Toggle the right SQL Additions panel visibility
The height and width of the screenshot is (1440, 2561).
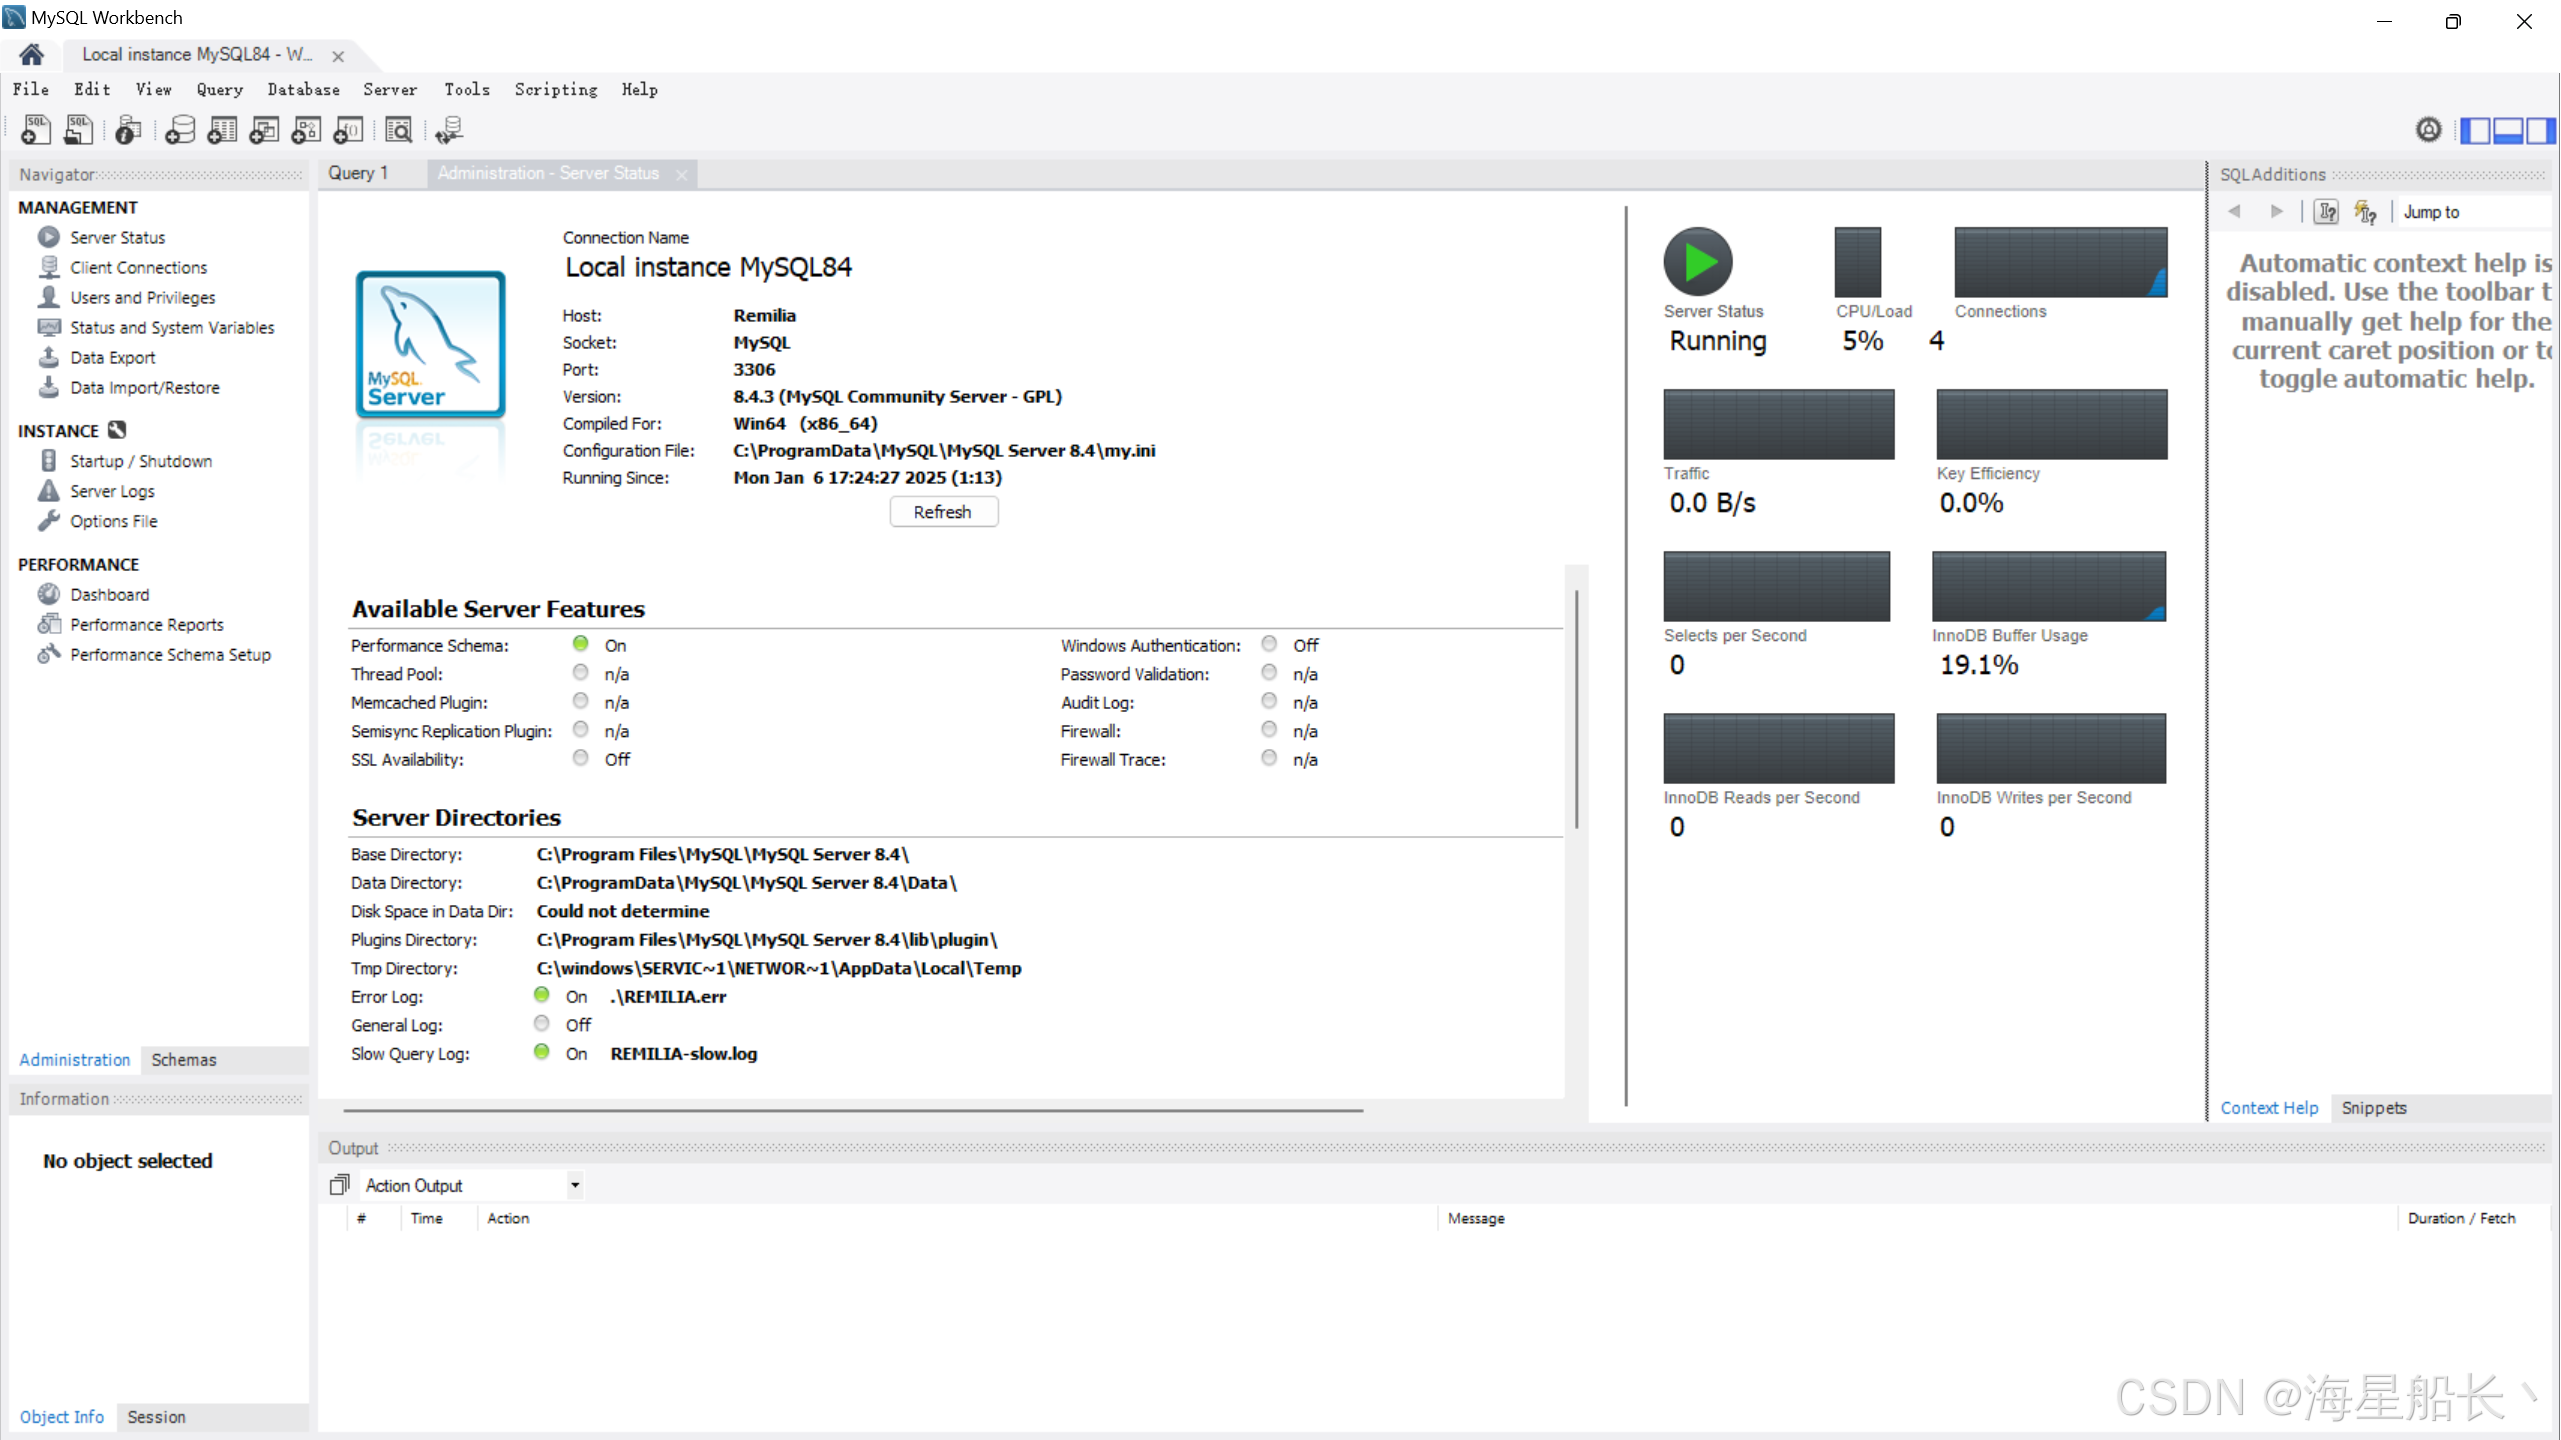(x=2540, y=131)
